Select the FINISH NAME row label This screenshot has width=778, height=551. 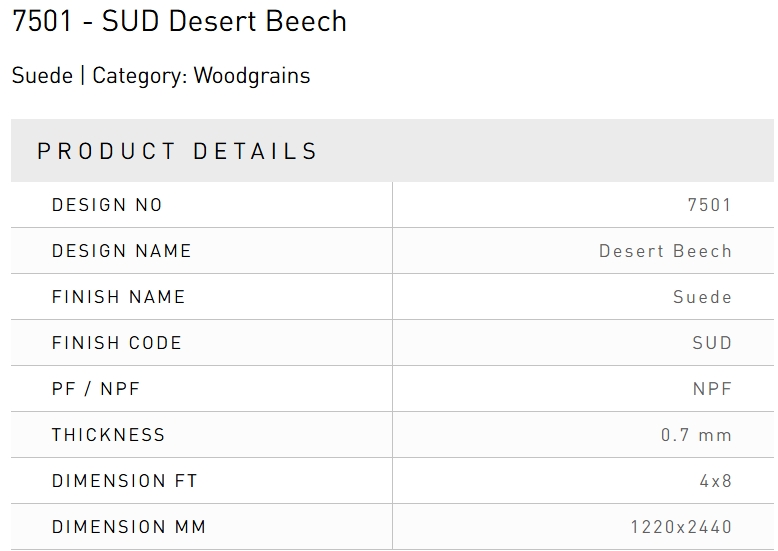pos(118,297)
